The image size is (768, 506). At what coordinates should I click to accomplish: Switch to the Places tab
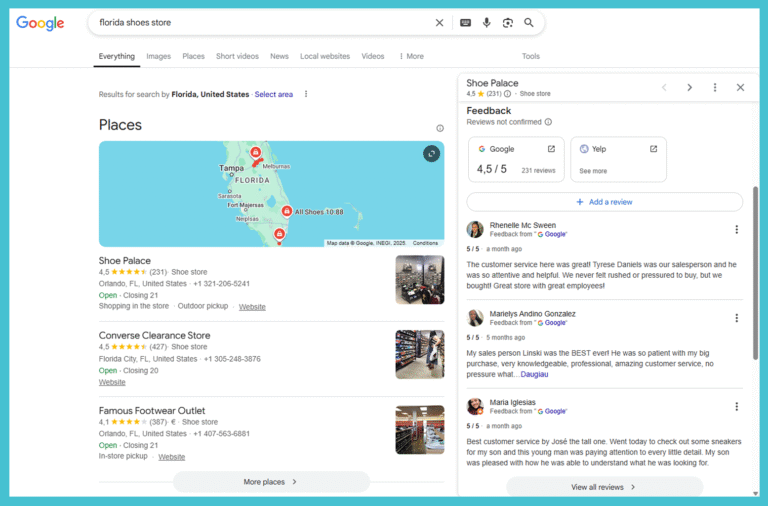point(193,56)
